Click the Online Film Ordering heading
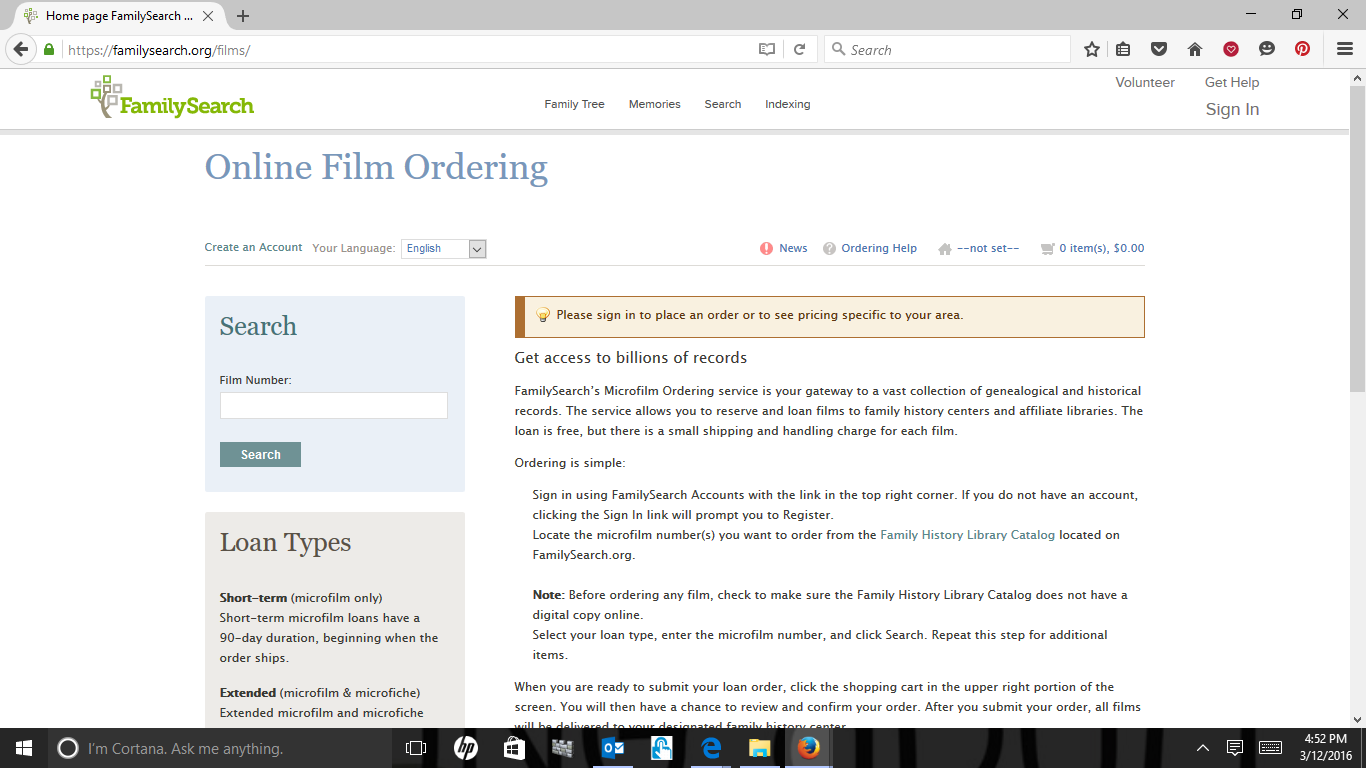 376,167
